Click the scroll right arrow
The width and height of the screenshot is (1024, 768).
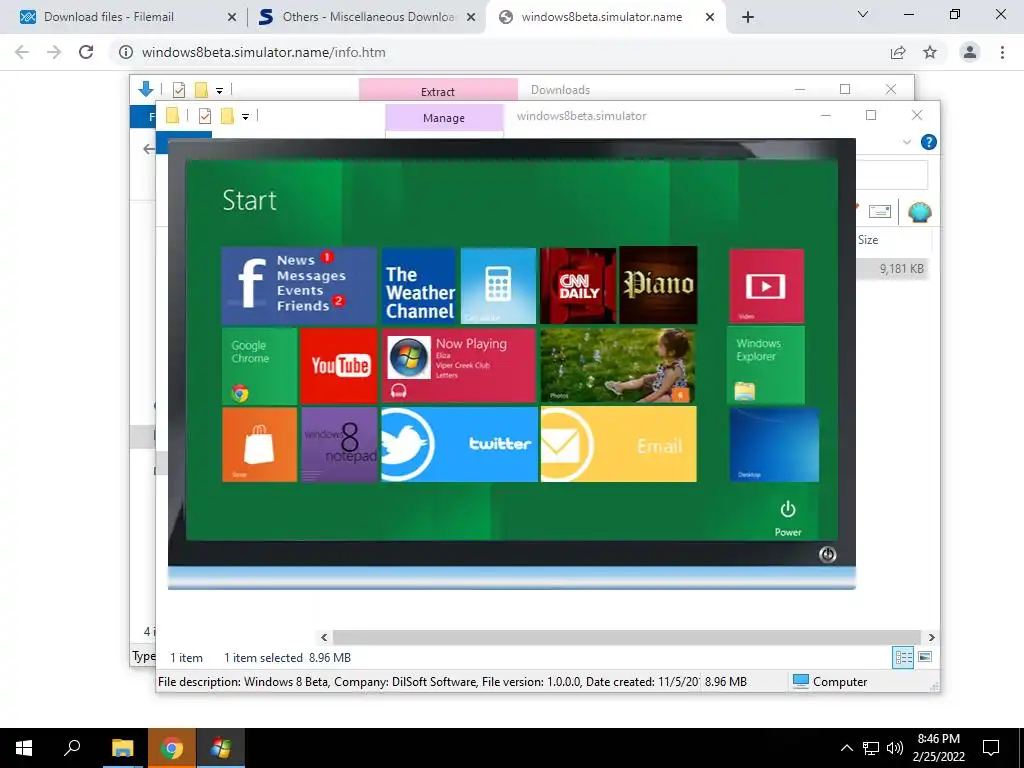(931, 637)
